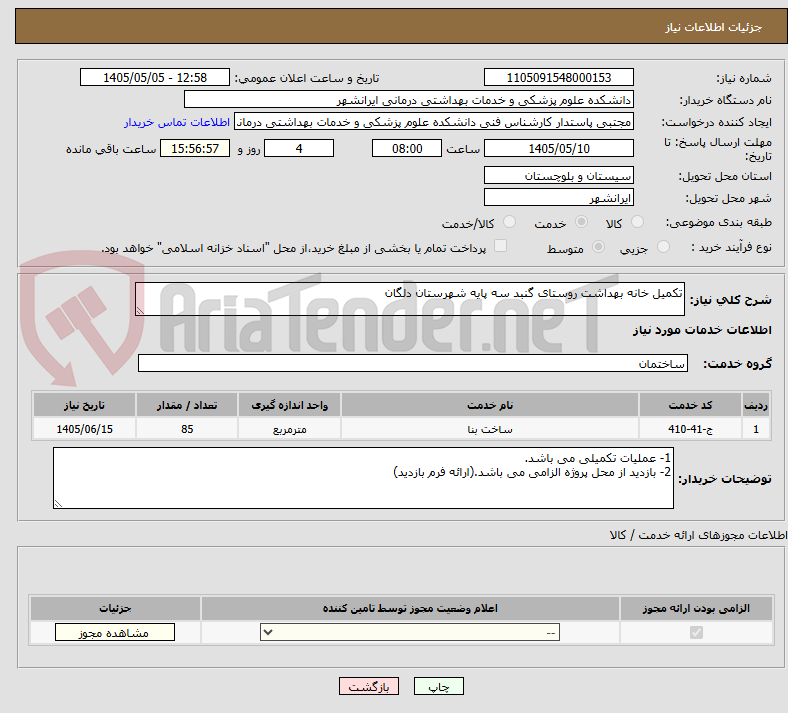Click the بازگشت back button
The width and height of the screenshot is (788, 713).
[x=369, y=686]
